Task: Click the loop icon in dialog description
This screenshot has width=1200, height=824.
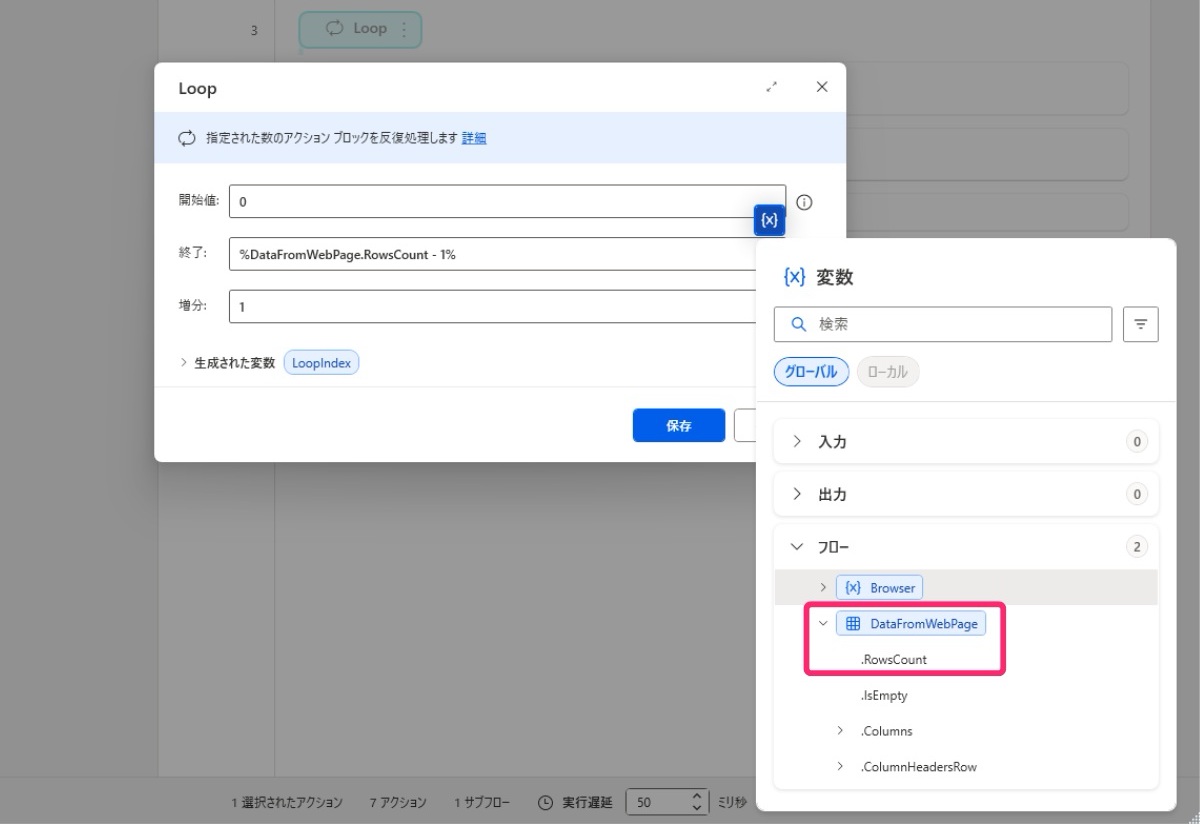Action: 187,138
